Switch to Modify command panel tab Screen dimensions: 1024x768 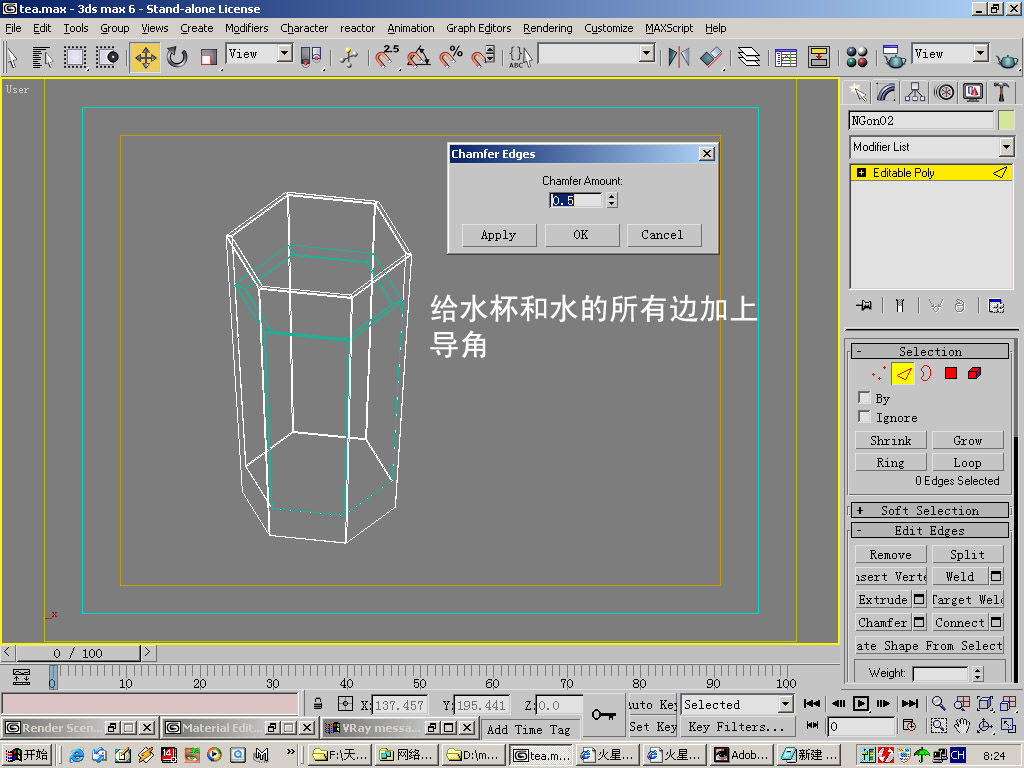pos(886,92)
